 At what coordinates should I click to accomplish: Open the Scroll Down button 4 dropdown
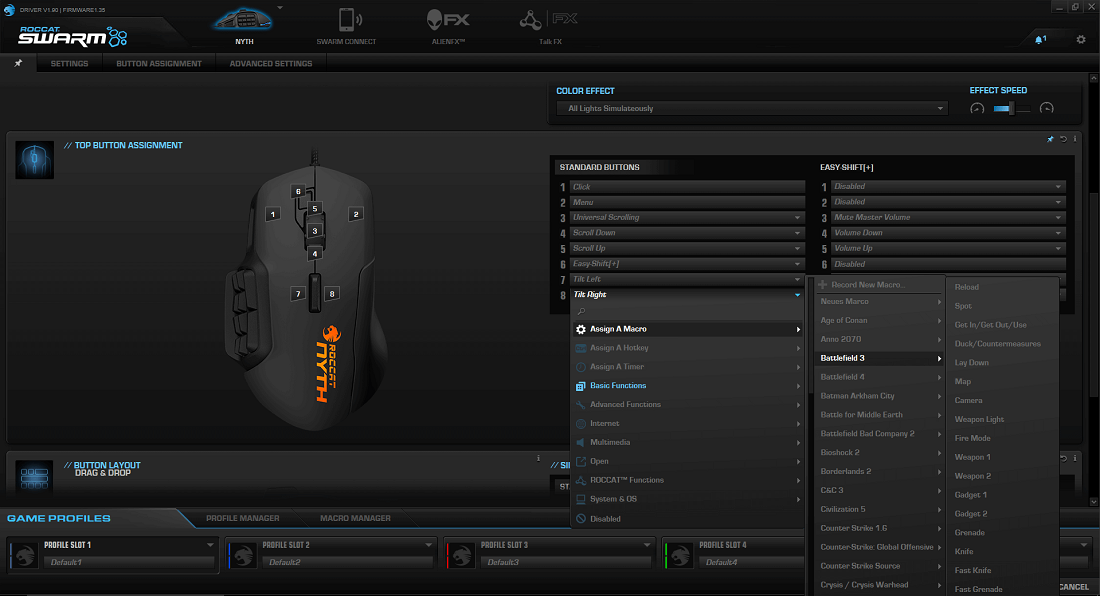(x=687, y=233)
